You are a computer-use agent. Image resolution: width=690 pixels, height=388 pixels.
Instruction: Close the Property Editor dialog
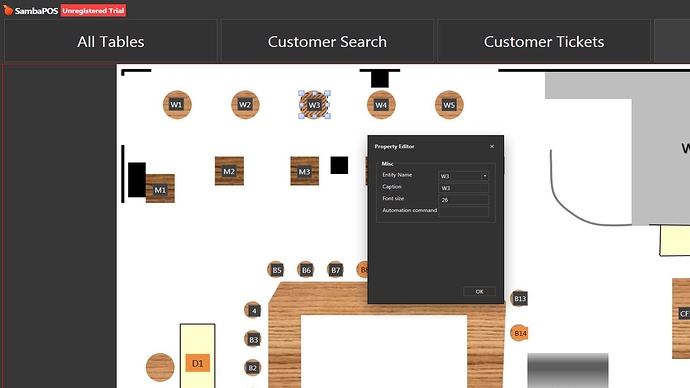click(492, 146)
